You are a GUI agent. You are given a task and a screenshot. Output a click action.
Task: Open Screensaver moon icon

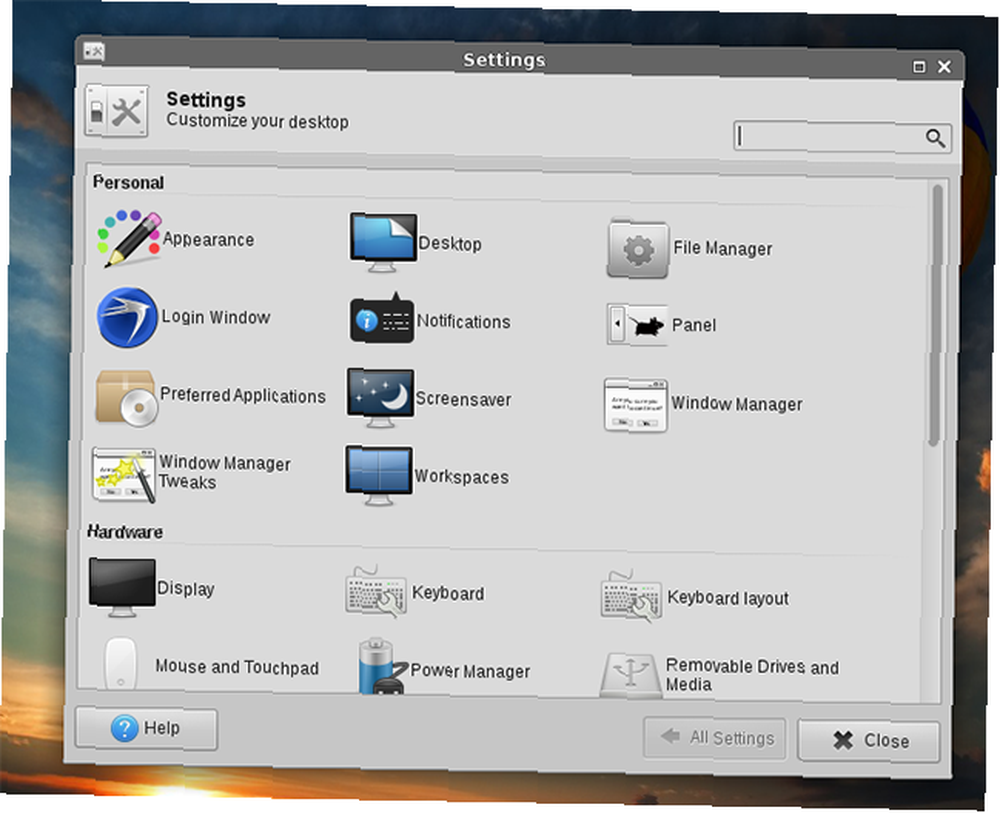click(380, 399)
